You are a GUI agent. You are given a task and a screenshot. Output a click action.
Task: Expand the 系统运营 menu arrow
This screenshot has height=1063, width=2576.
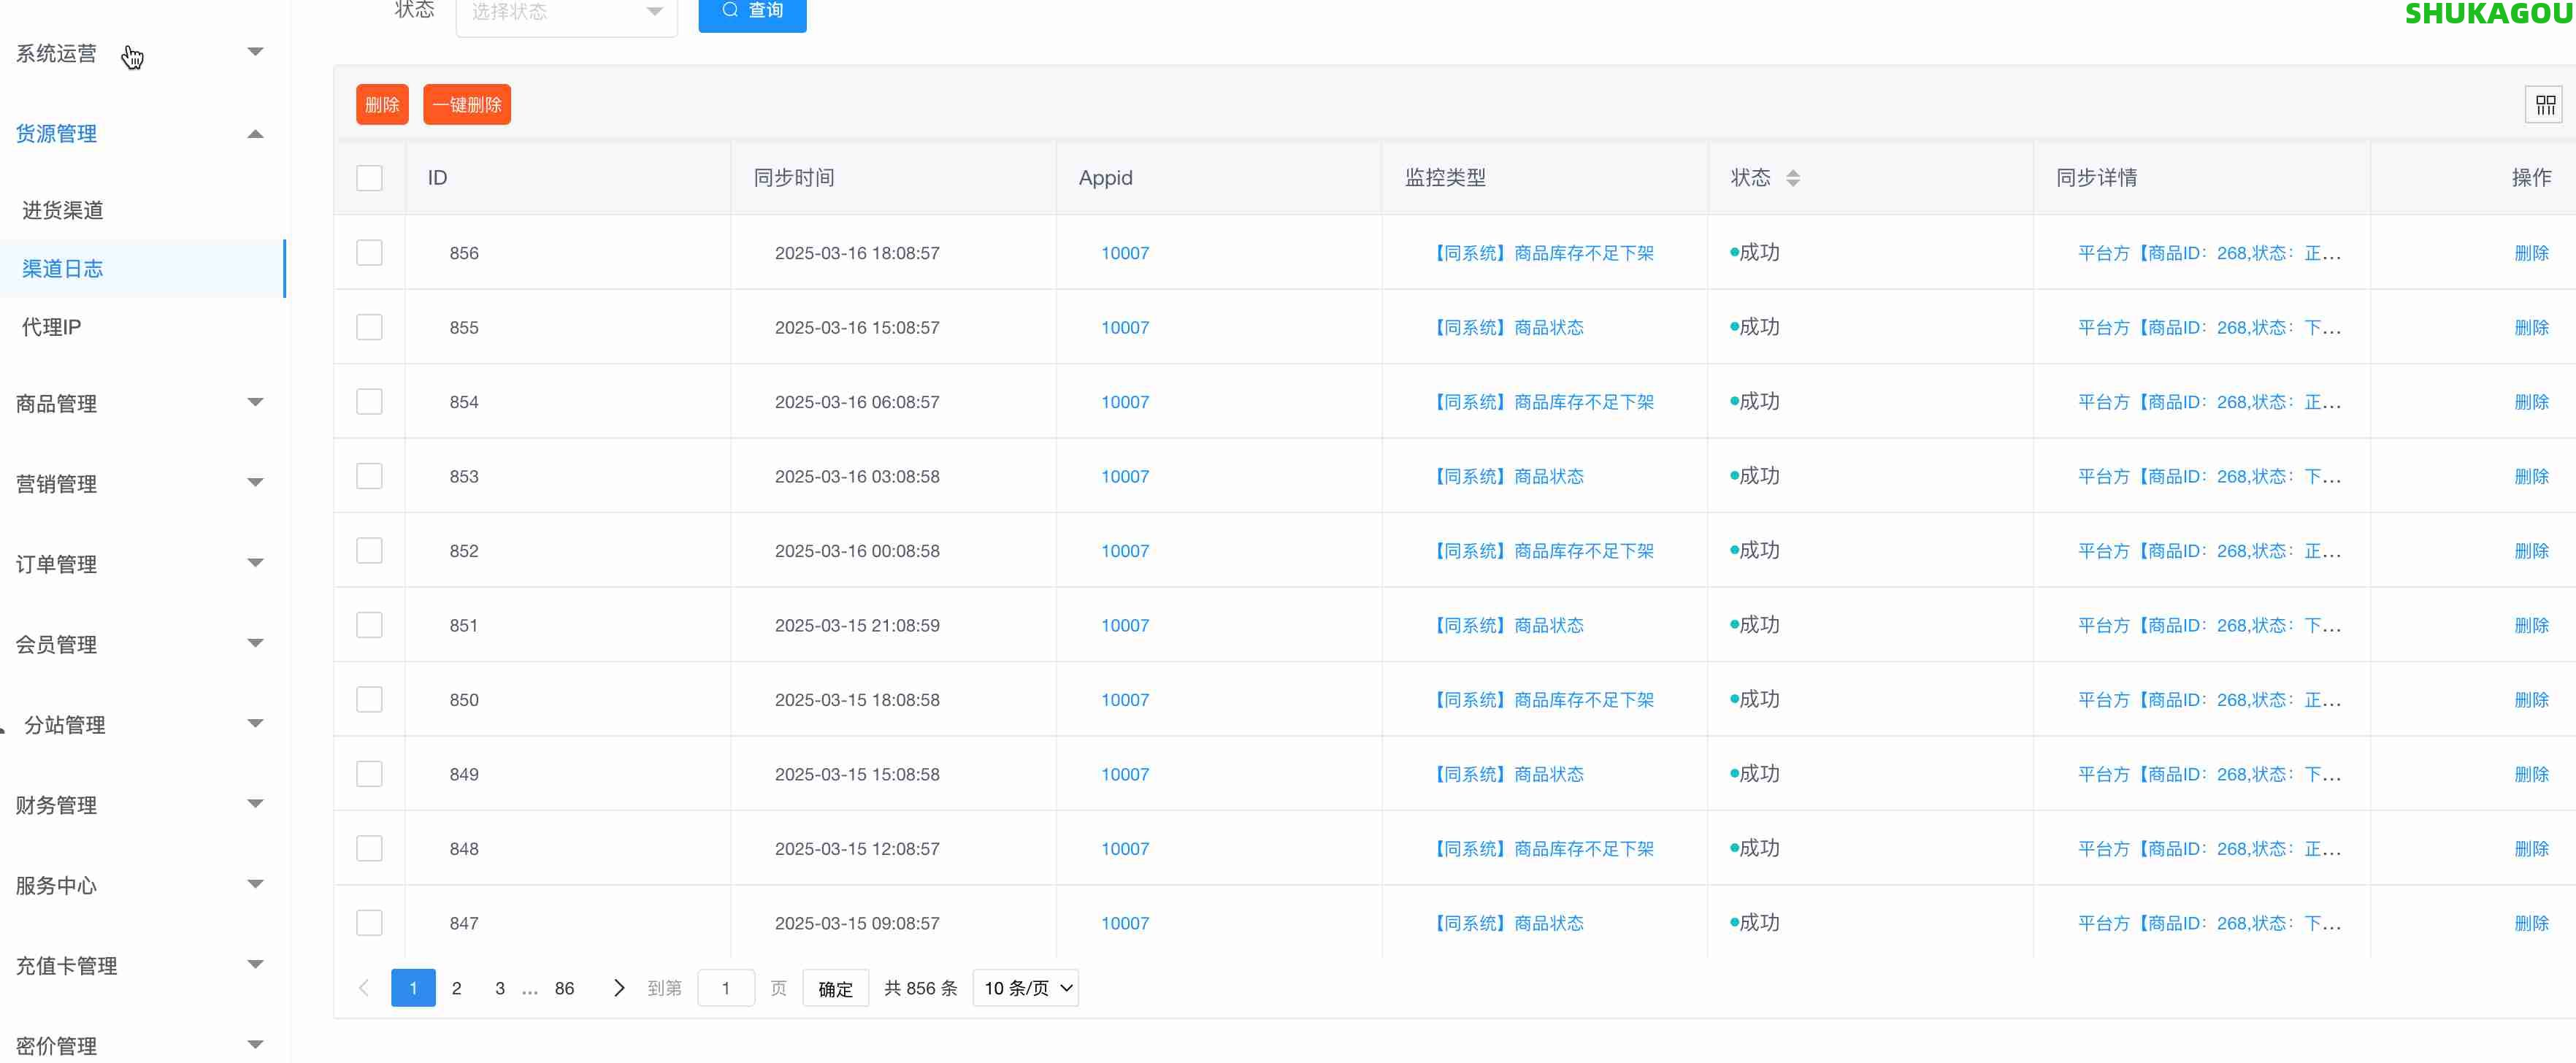[x=255, y=52]
